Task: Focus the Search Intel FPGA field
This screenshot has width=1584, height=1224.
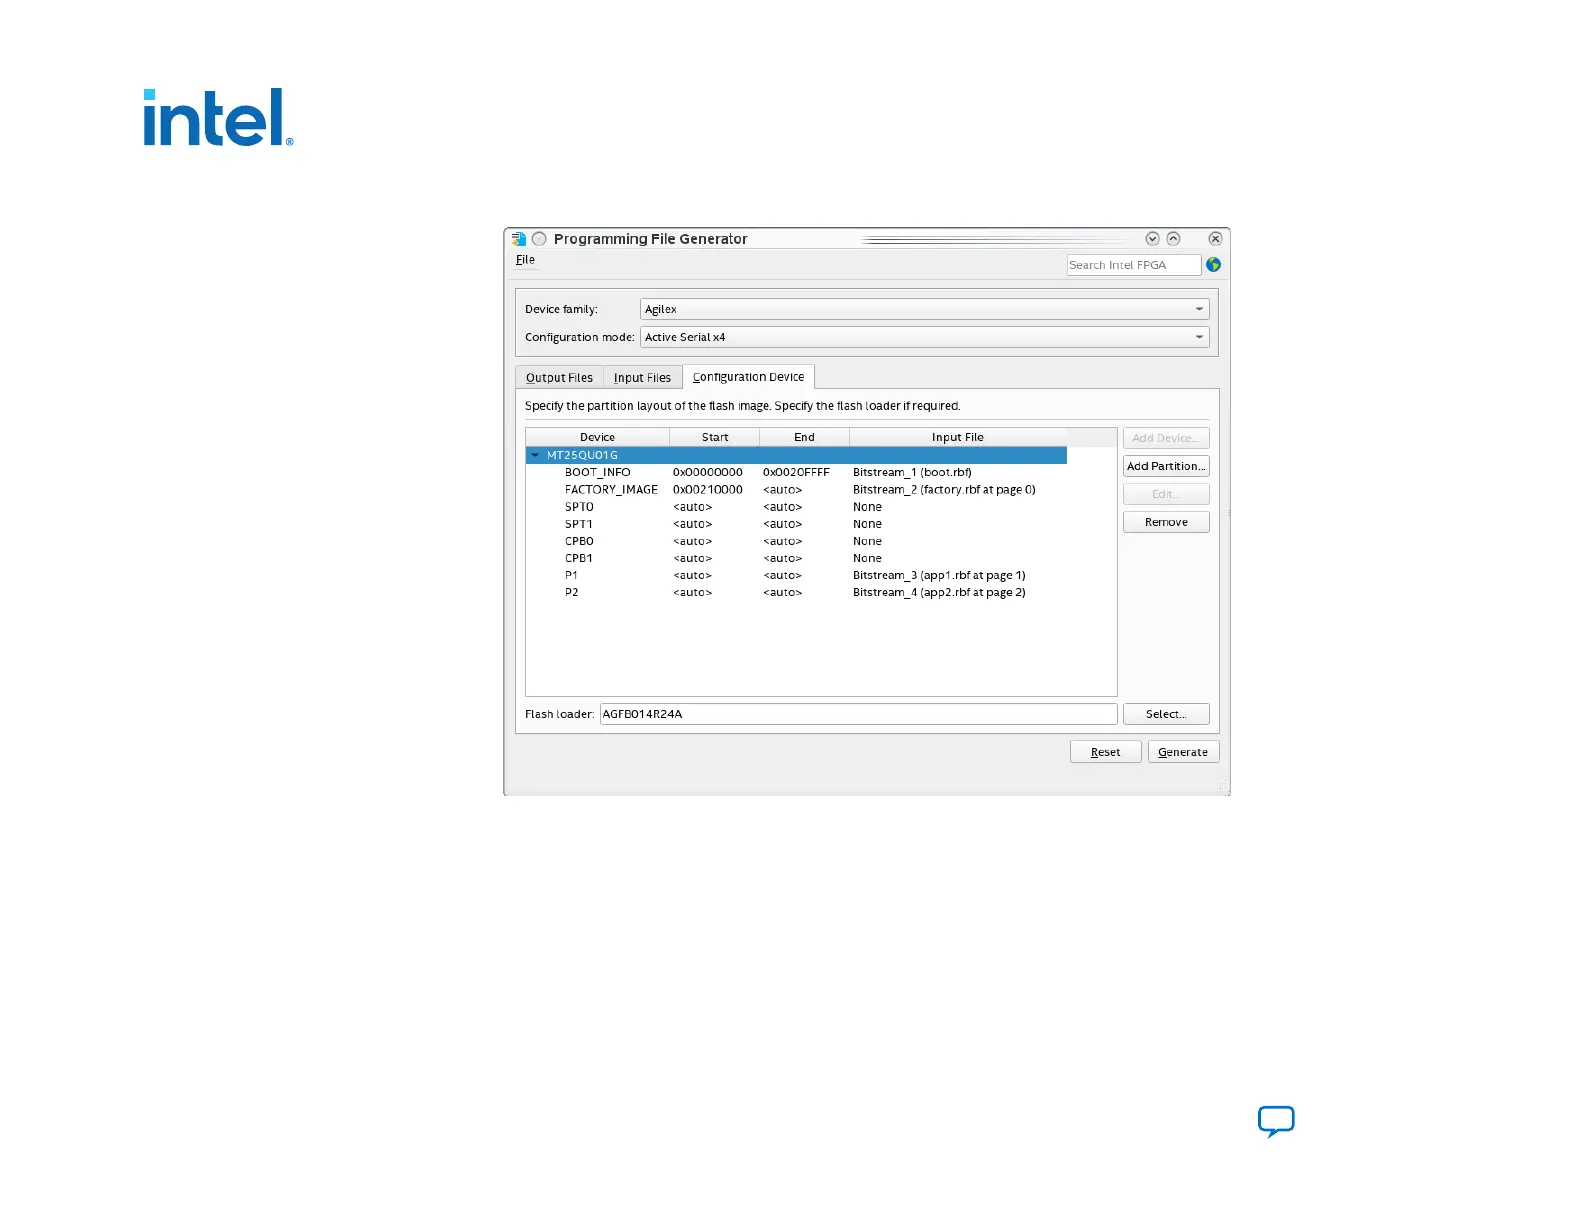Action: 1134,265
